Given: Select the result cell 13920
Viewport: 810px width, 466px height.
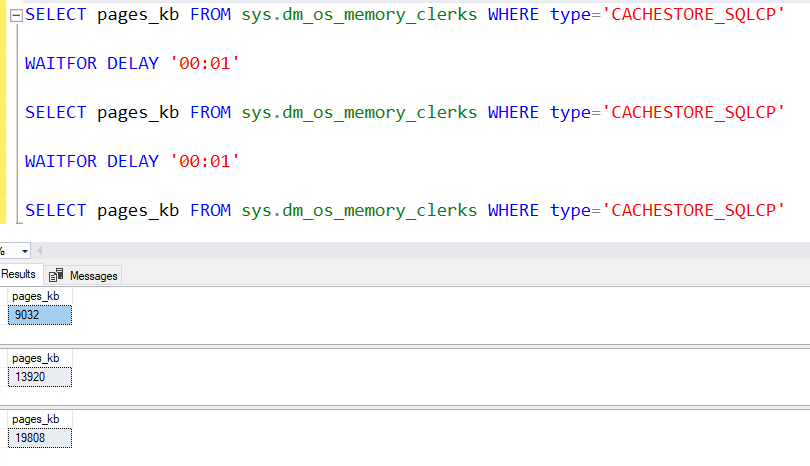Looking at the screenshot, I should (40, 377).
